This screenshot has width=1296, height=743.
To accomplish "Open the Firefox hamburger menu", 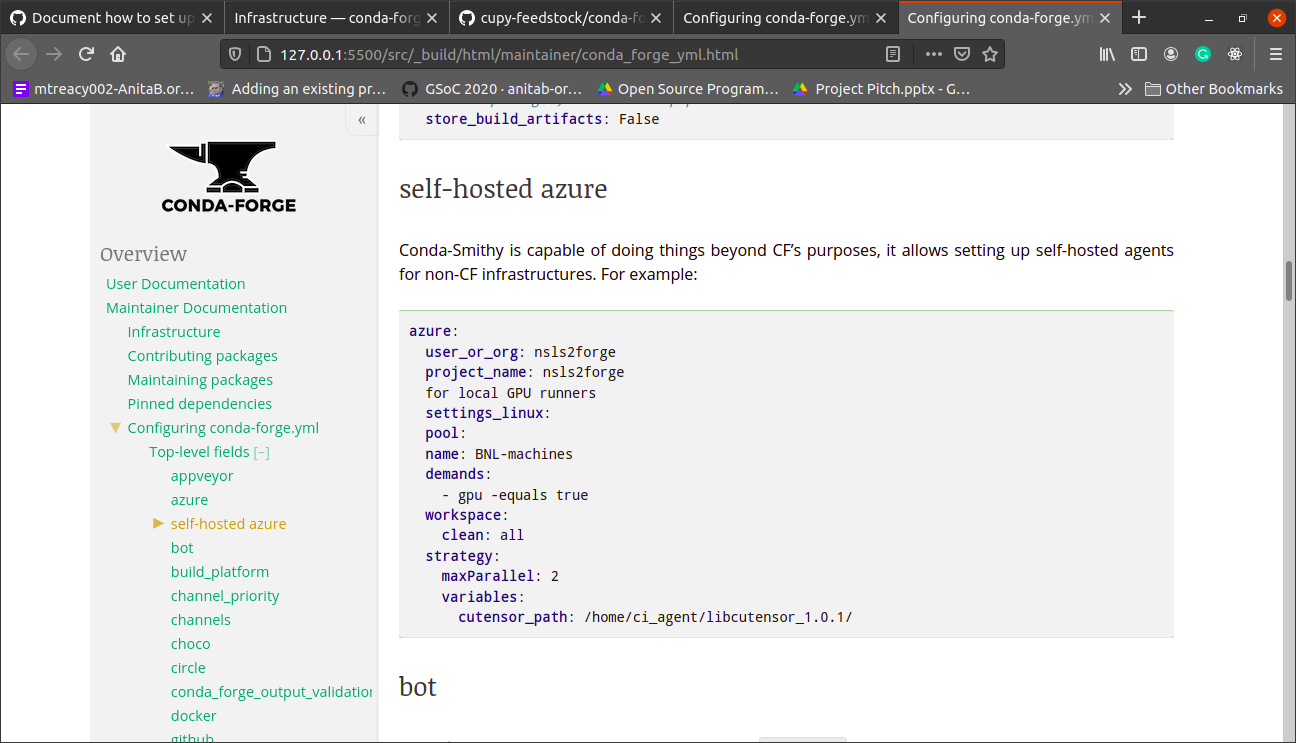I will [x=1275, y=54].
